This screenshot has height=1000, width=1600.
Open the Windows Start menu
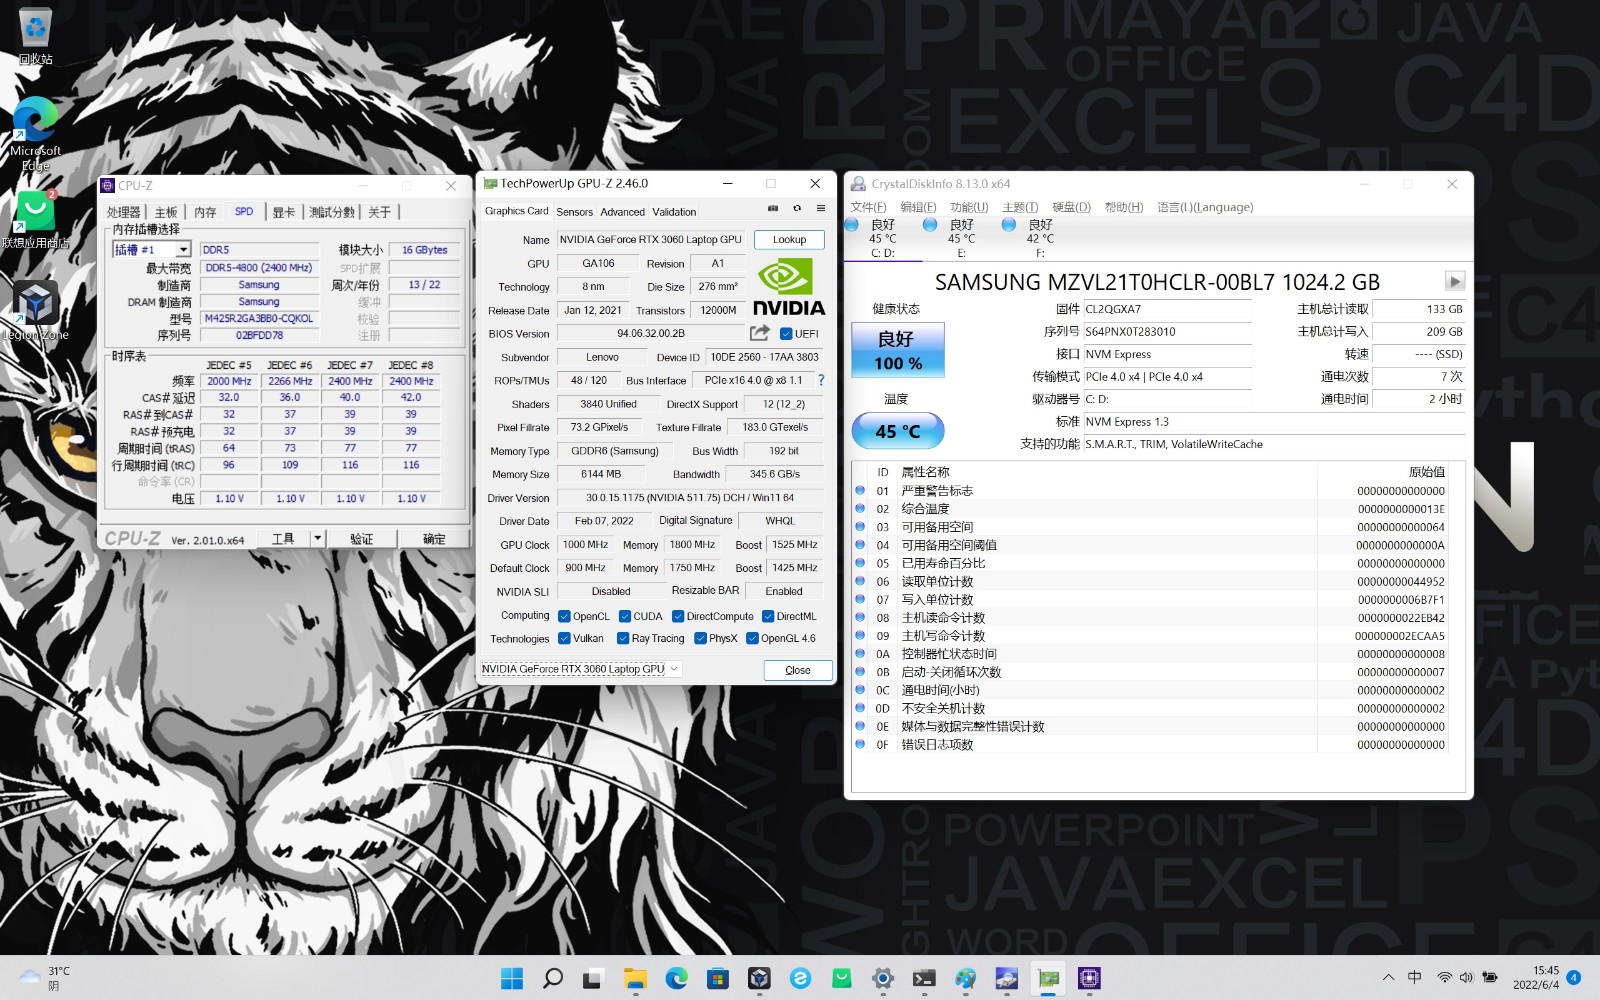tap(512, 978)
